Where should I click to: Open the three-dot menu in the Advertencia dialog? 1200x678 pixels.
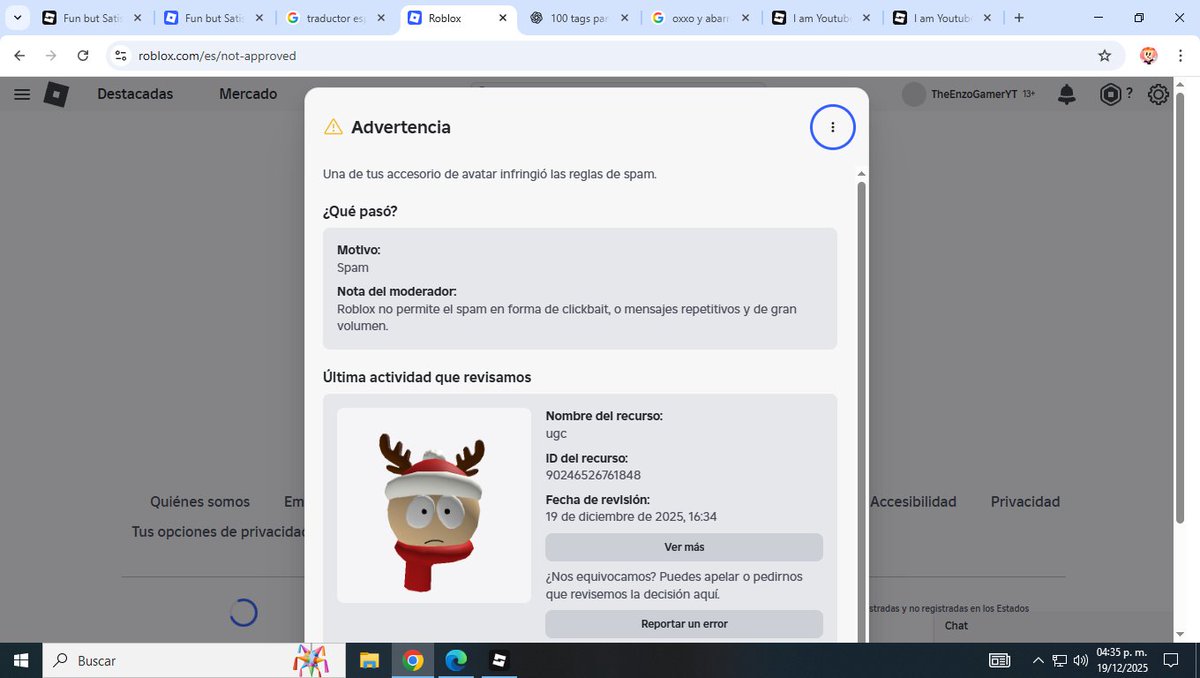click(832, 127)
